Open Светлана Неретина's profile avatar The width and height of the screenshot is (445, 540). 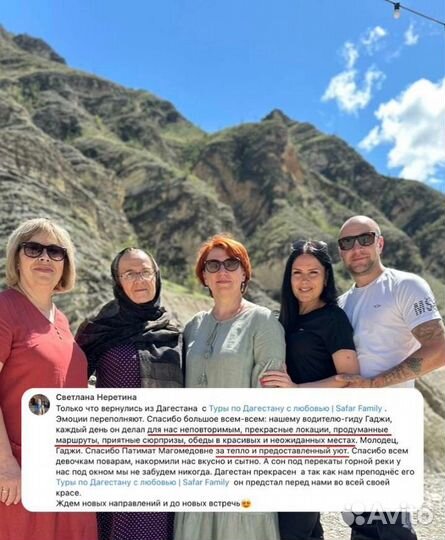pos(39,404)
